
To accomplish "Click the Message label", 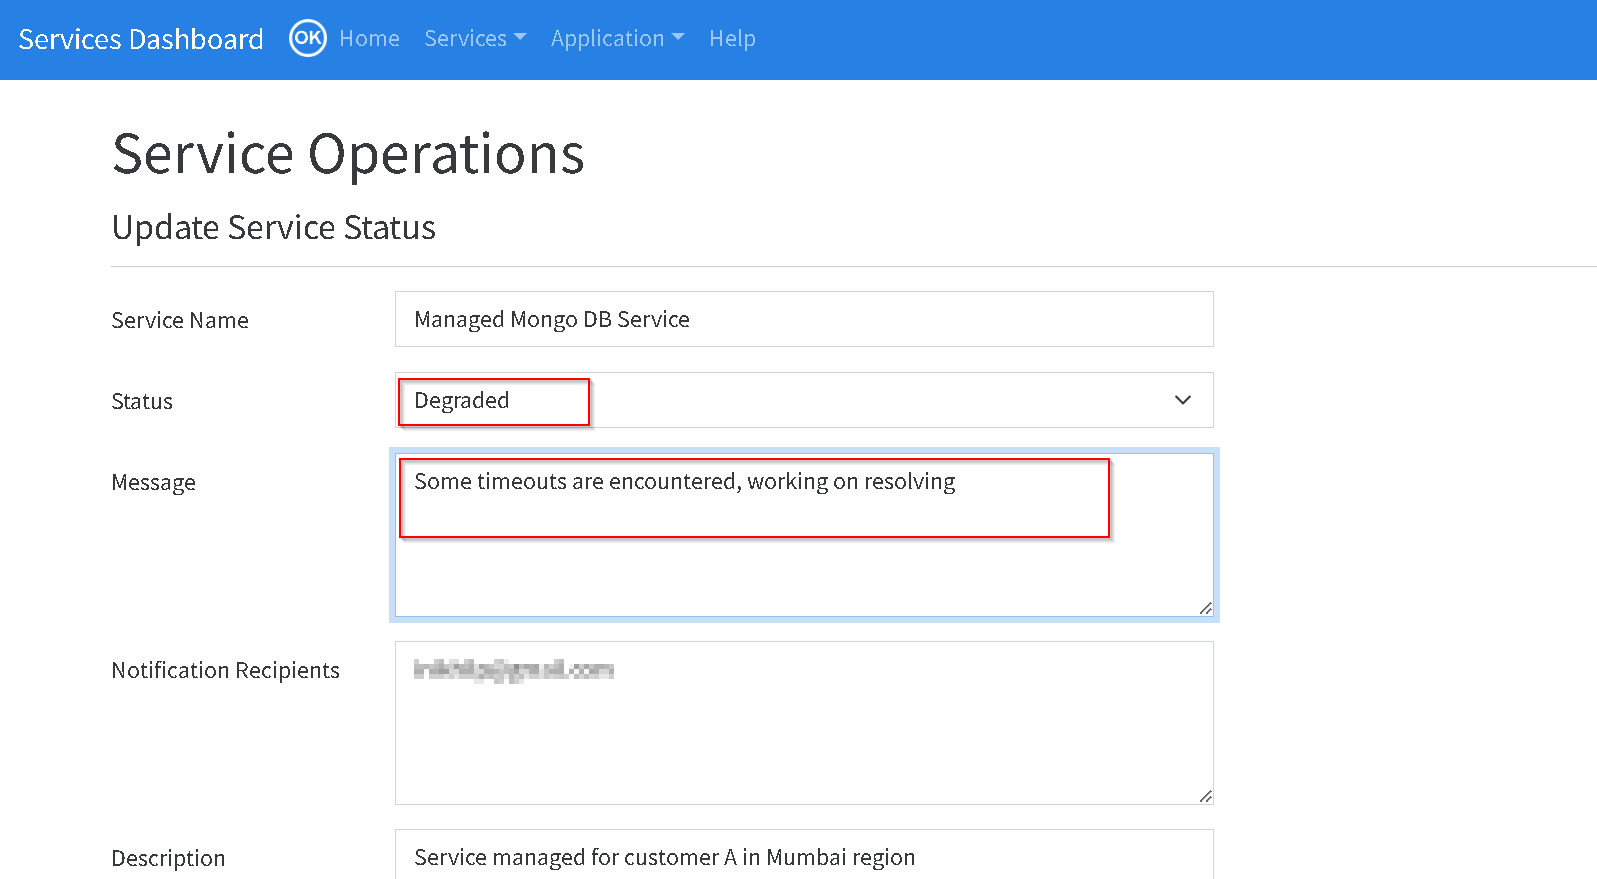I will [x=154, y=482].
